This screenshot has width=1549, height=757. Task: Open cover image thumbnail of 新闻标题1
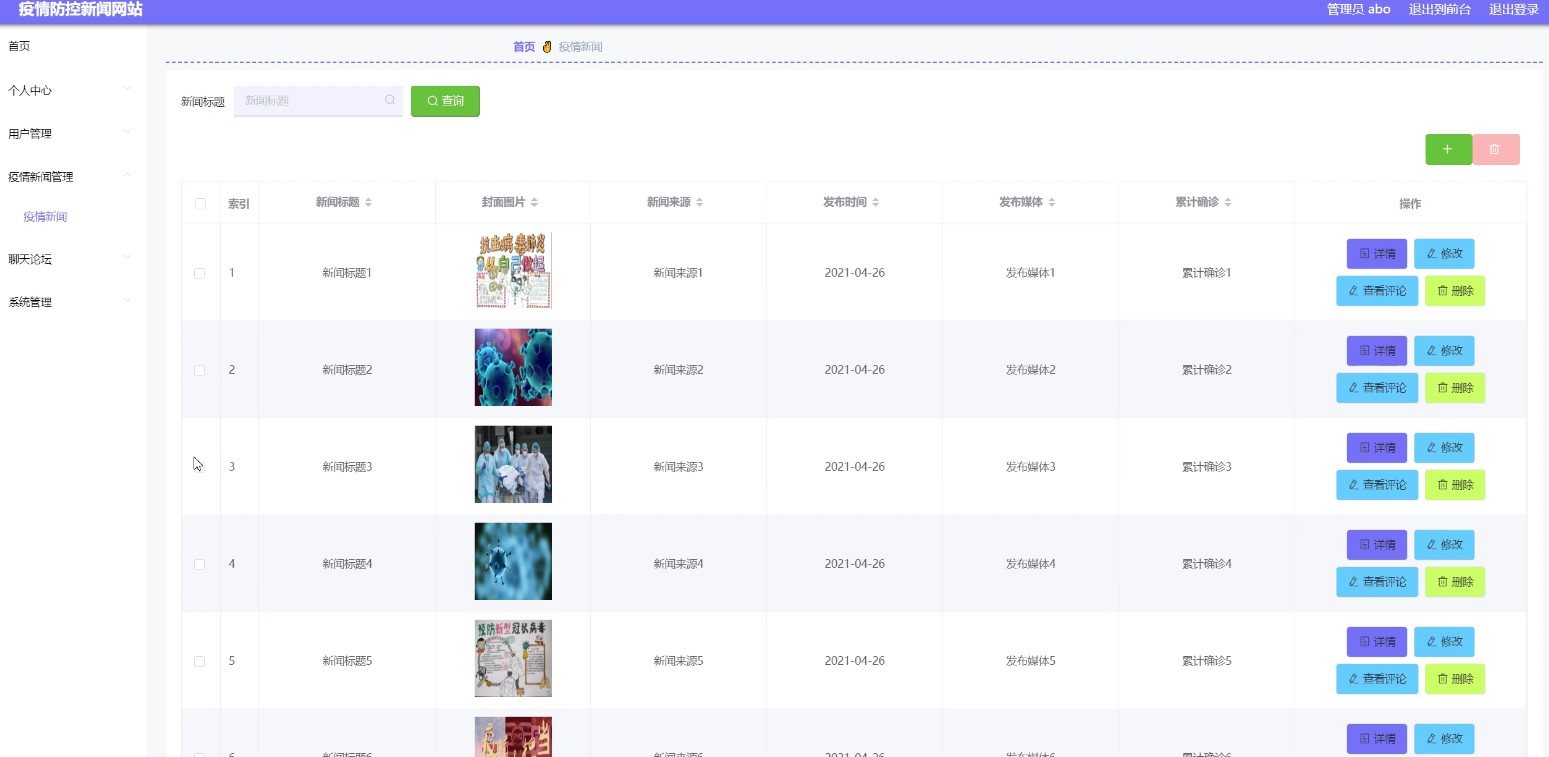point(513,270)
